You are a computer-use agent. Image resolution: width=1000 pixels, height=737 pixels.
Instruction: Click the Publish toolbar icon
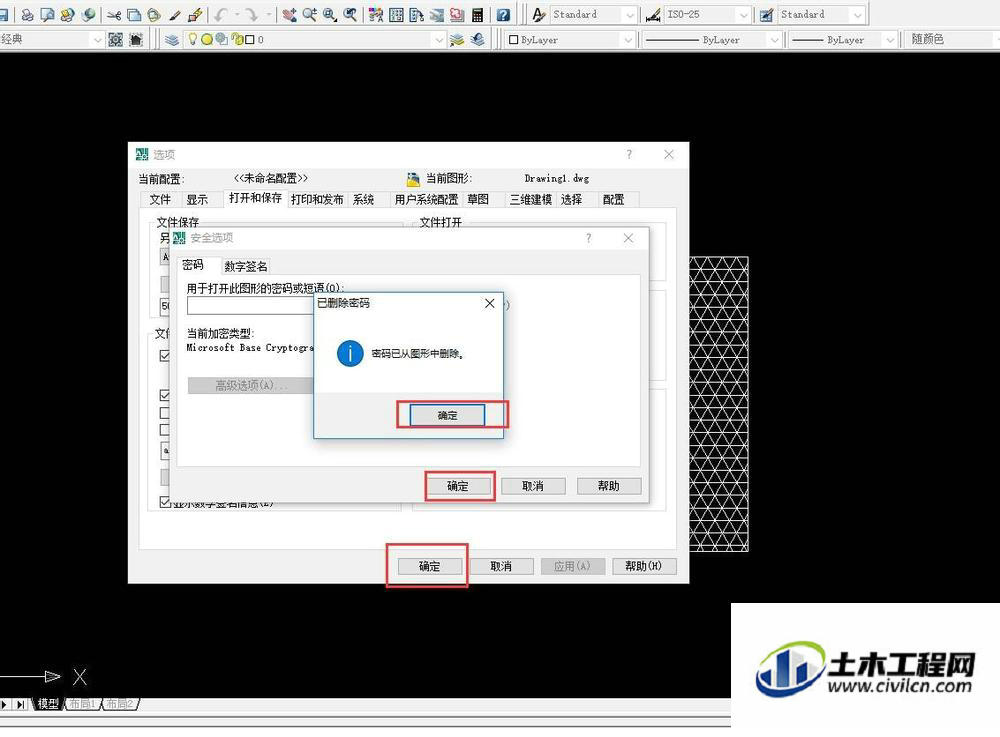click(x=67, y=15)
